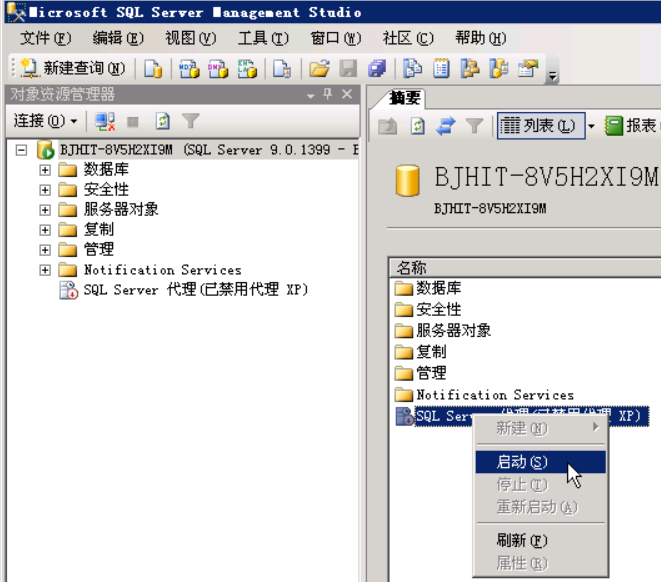Click the Object Explorer toolbar icon
This screenshot has width=661, height=582.
tap(470, 69)
